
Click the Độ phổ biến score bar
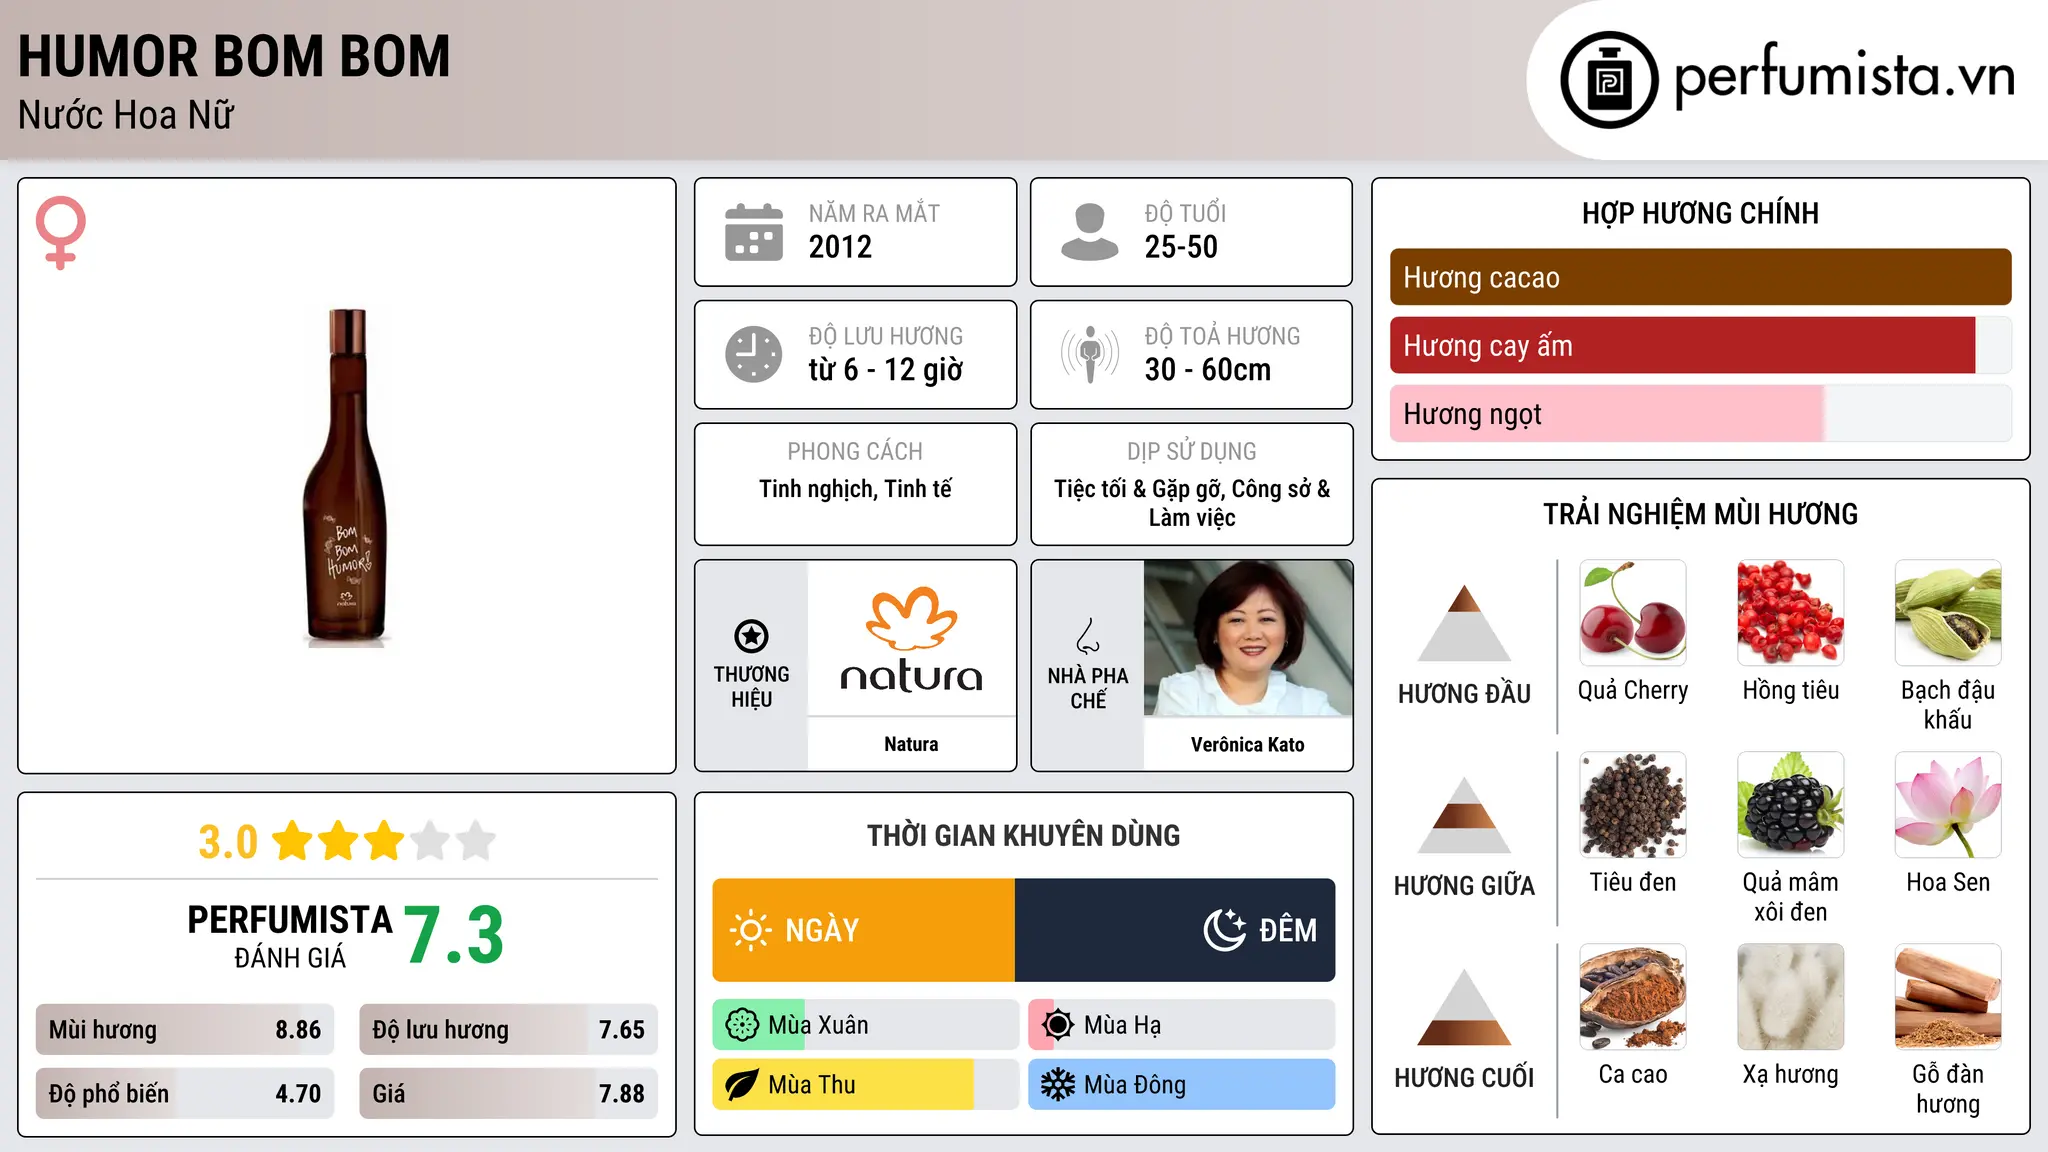click(185, 1093)
